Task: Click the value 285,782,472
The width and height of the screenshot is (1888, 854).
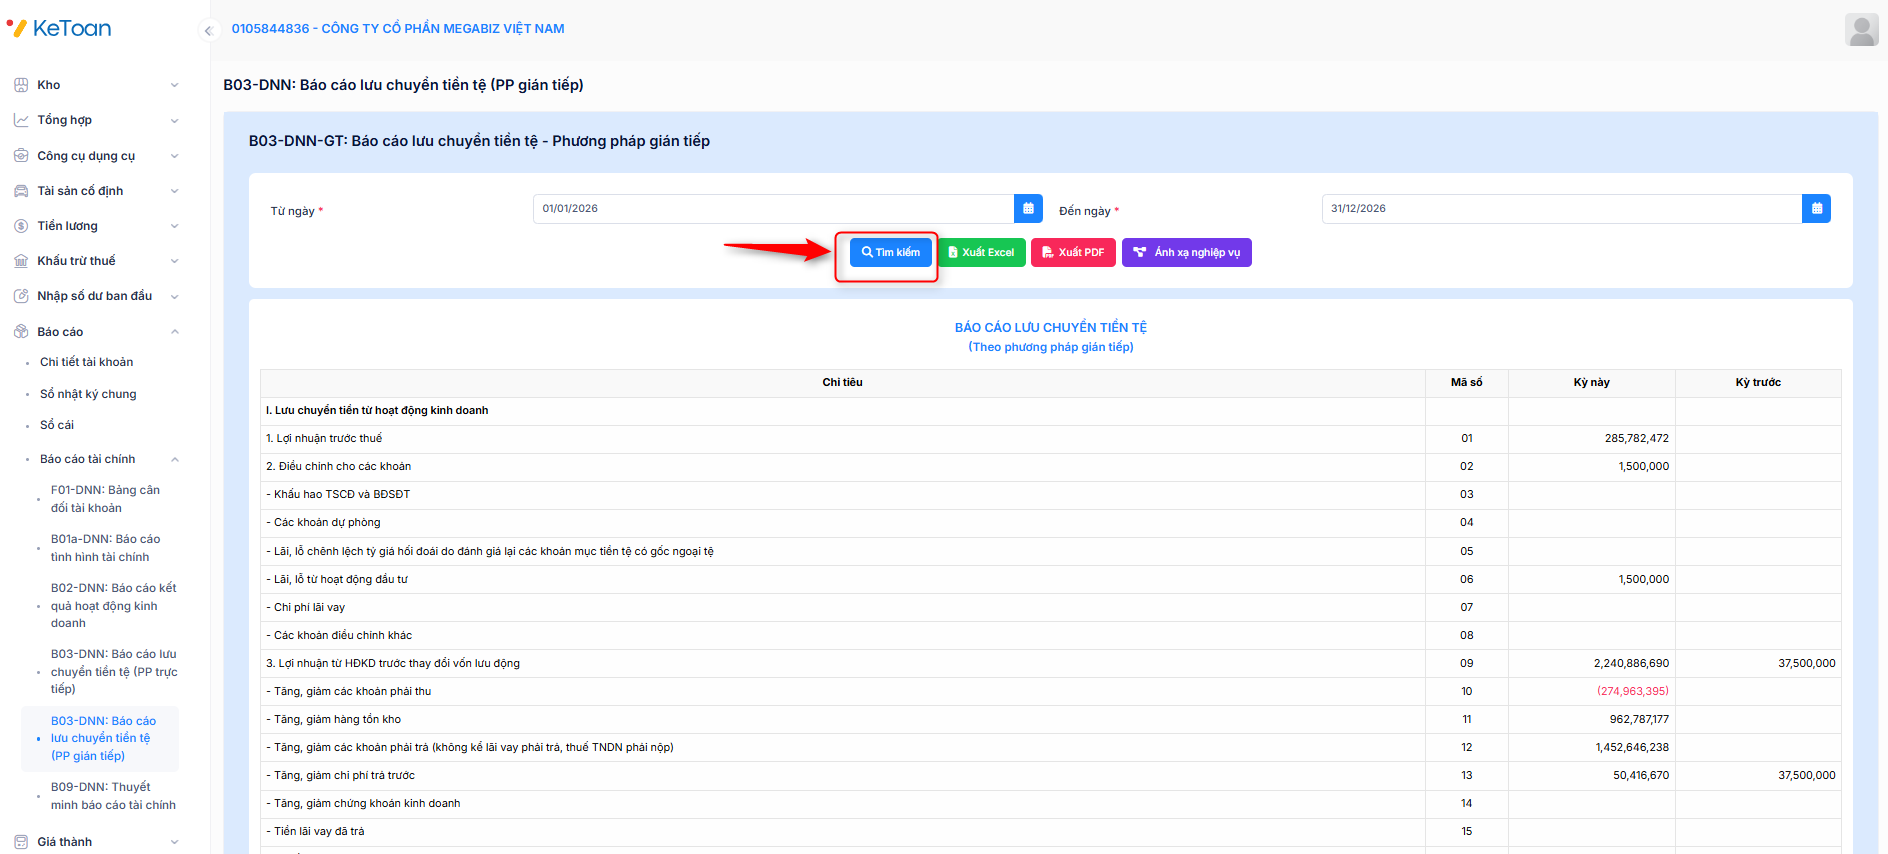Action: (1637, 439)
